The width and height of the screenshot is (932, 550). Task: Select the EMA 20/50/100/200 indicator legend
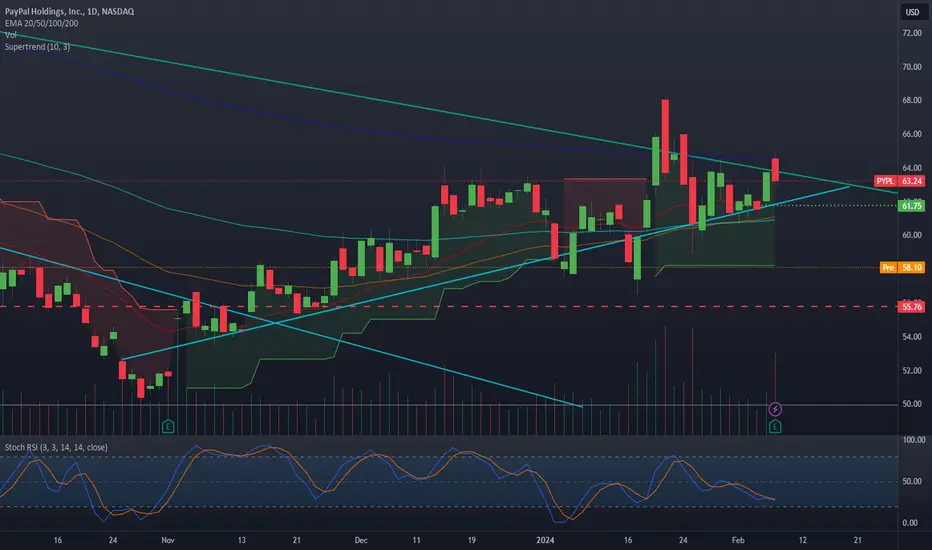point(42,23)
